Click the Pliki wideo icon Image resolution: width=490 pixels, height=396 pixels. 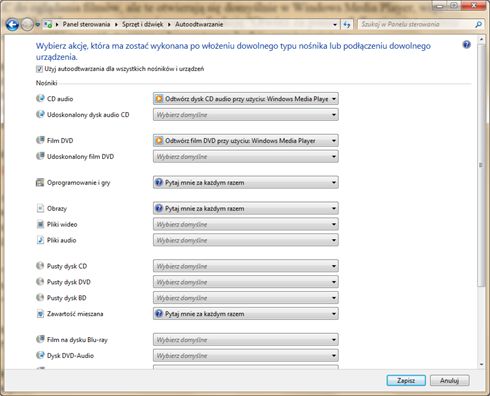point(40,224)
